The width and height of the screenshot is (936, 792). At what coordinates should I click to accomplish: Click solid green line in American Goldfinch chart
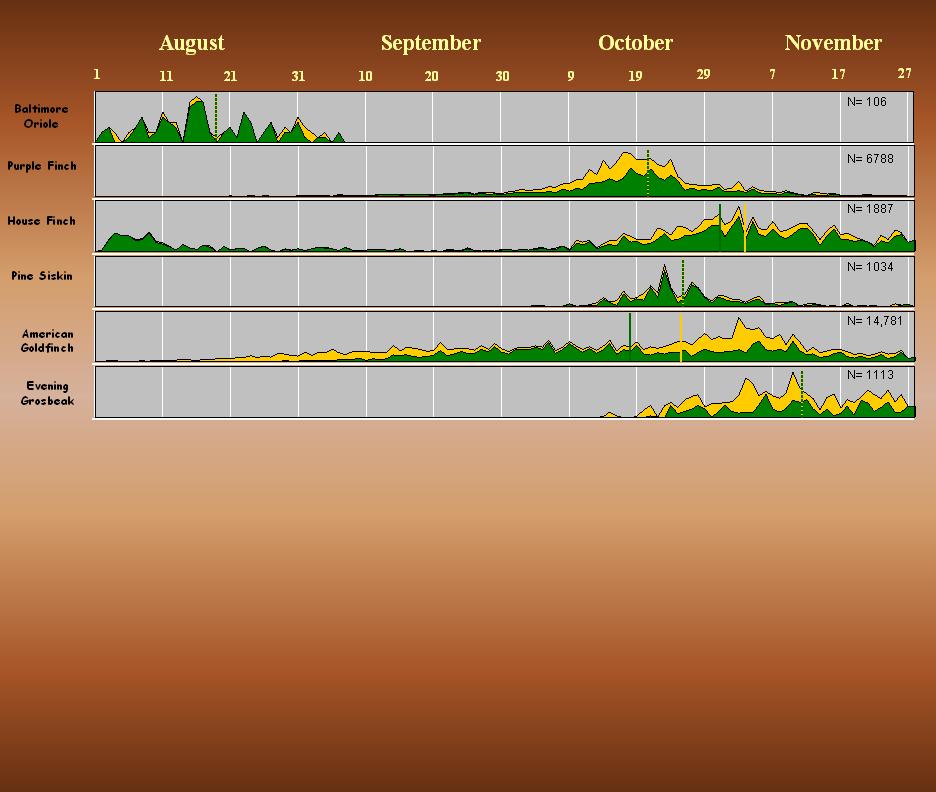click(630, 330)
